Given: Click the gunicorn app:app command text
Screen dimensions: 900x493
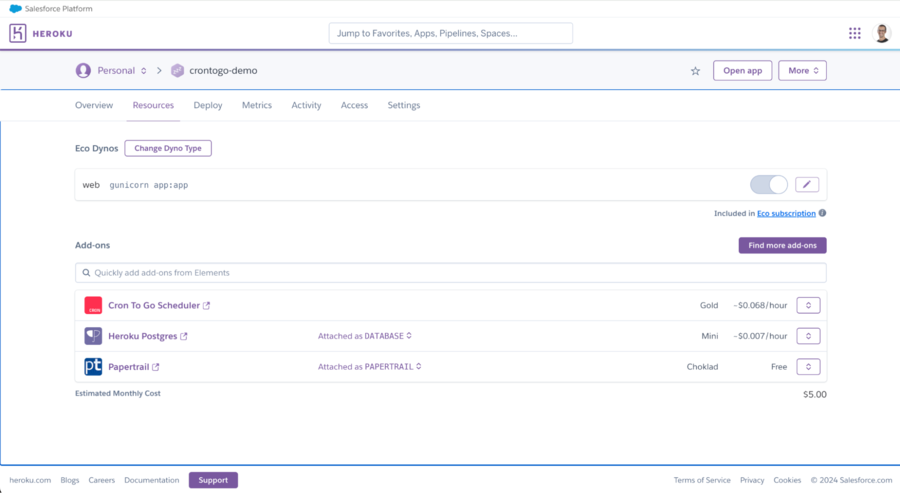Looking at the screenshot, I should (149, 185).
